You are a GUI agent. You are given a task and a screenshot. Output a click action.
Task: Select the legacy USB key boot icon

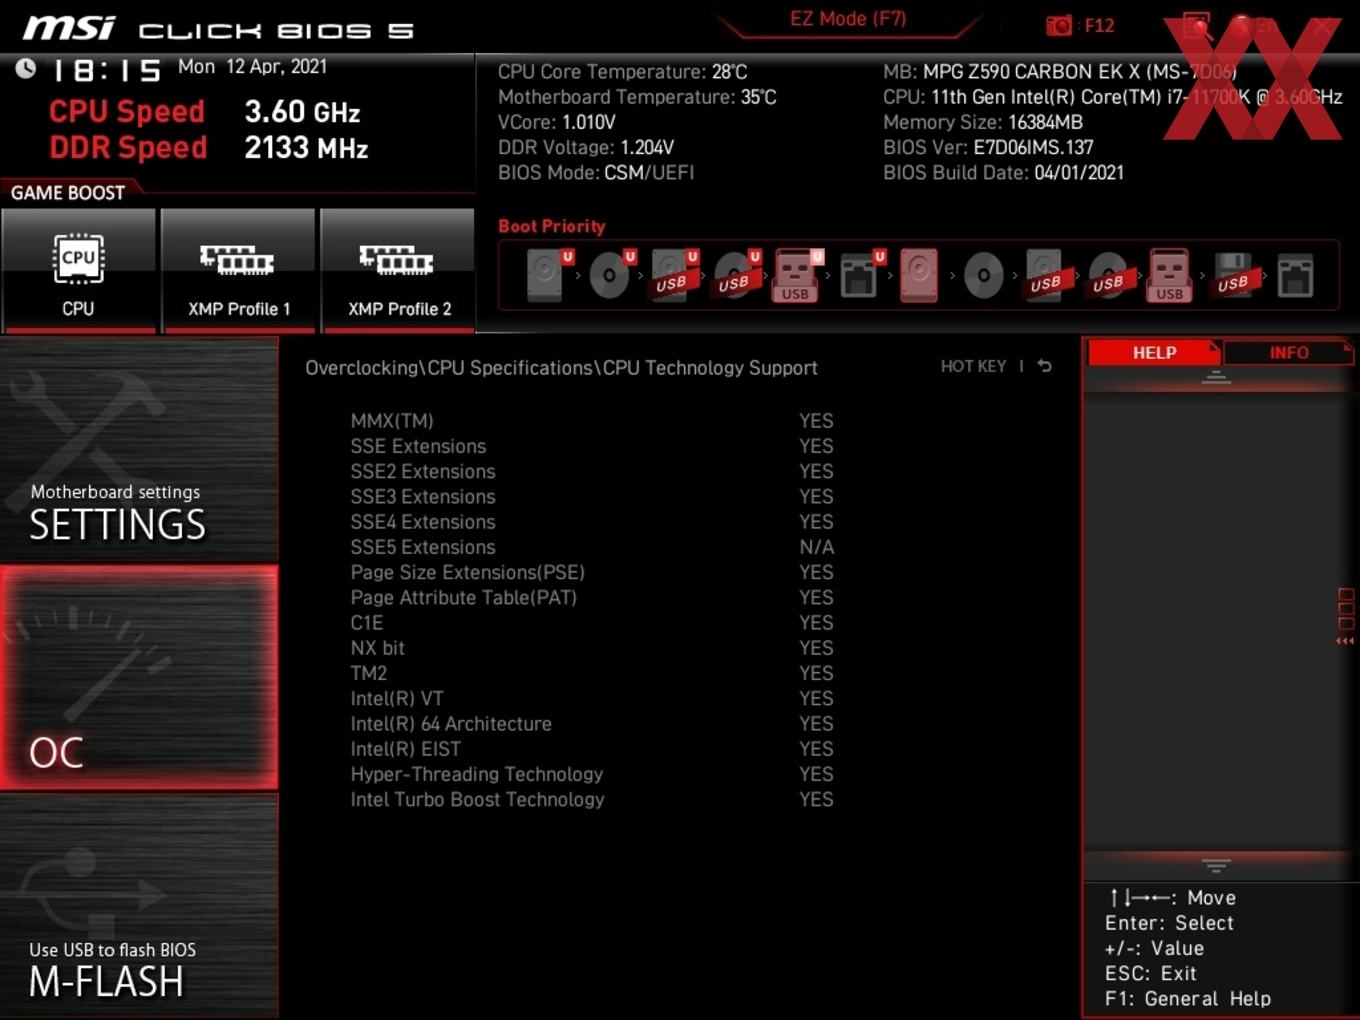click(x=1169, y=275)
